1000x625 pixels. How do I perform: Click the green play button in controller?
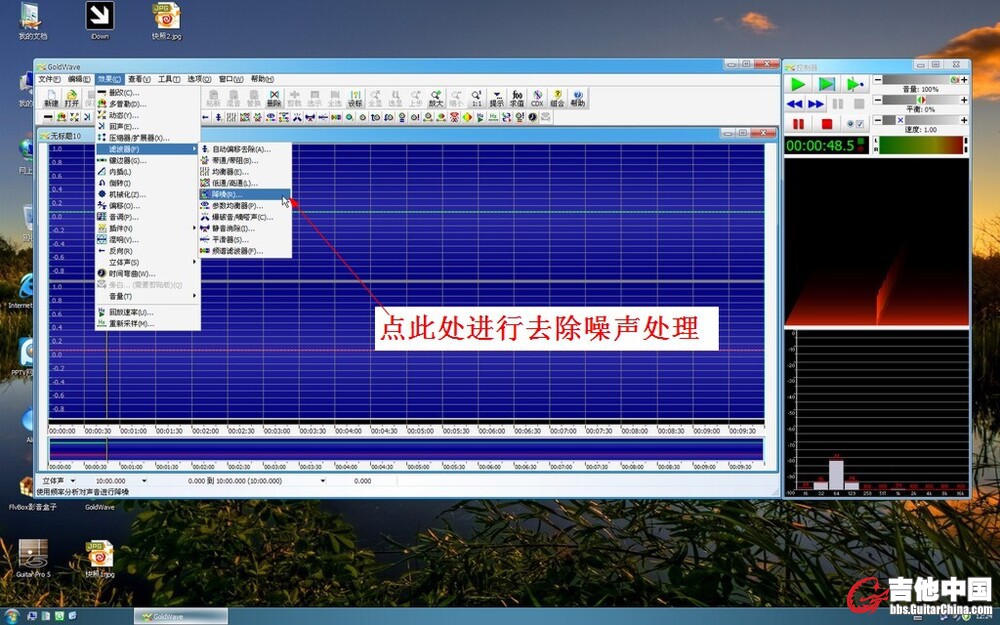(798, 84)
